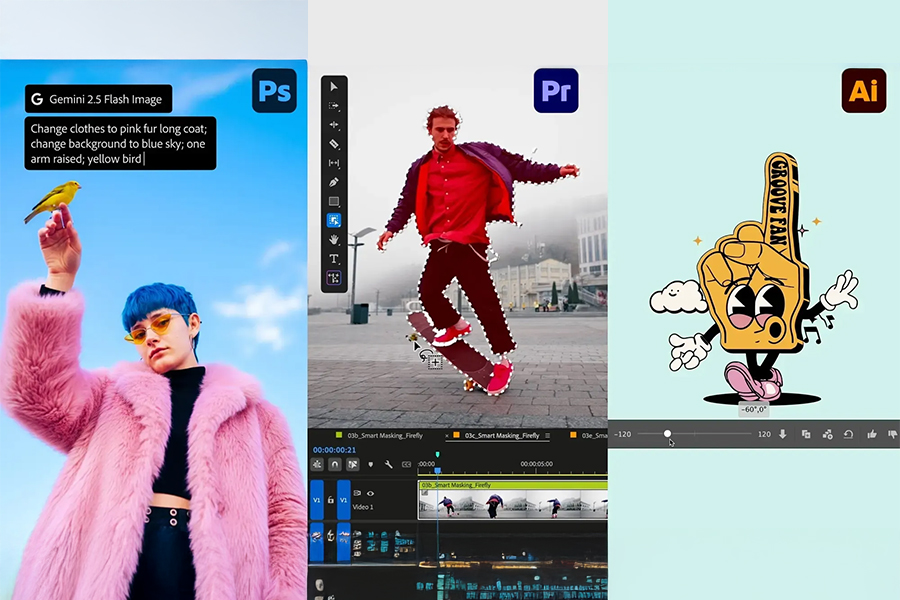Click the thumbs down feedback icon
Viewport: 900px width, 600px height.
[x=893, y=435]
